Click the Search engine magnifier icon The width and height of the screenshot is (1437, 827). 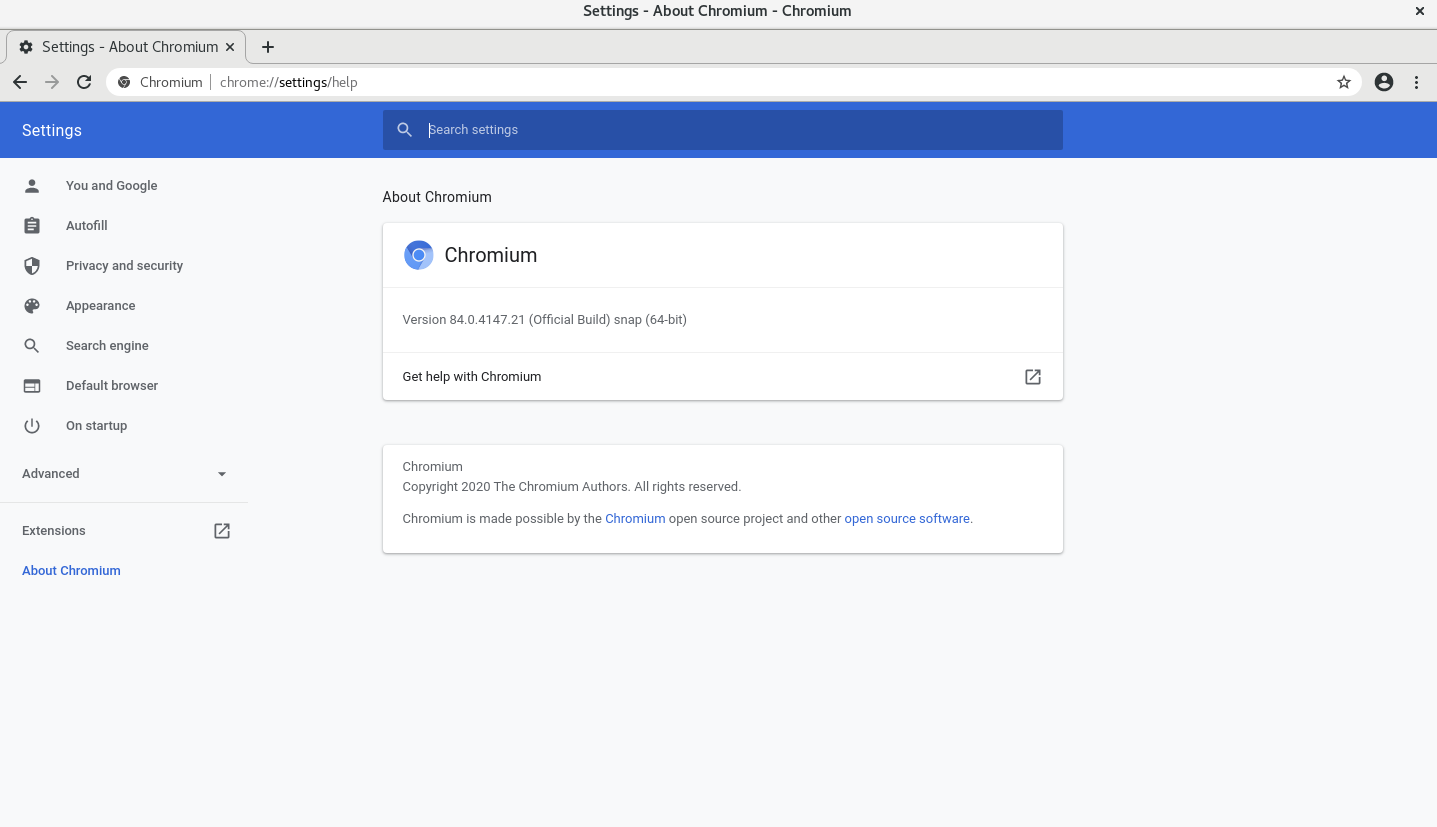coord(32,345)
